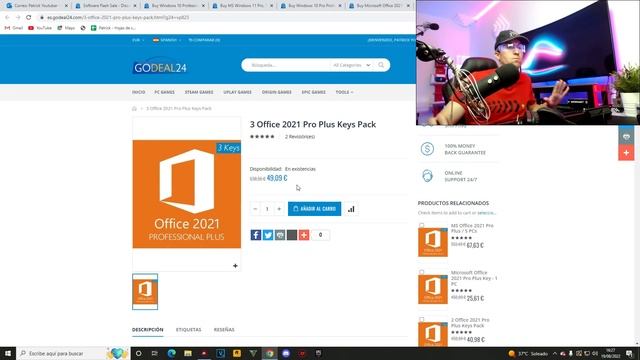The image size is (640, 360).
Task: Open the Microsoft Office 2021 Pro Plus Key 1 PC link
Action: click(474, 278)
